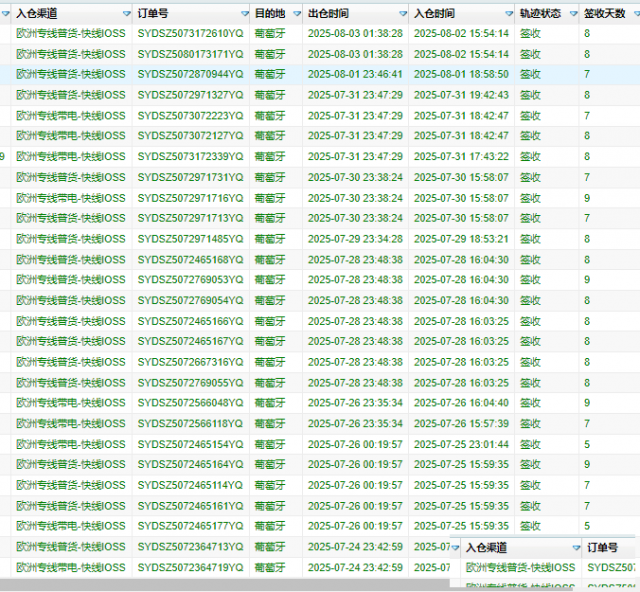Image resolution: width=640 pixels, height=592 pixels.
Task: Select the 出仓时间 cell 2025-07-29 23:34:28
Action: [x=355, y=239]
